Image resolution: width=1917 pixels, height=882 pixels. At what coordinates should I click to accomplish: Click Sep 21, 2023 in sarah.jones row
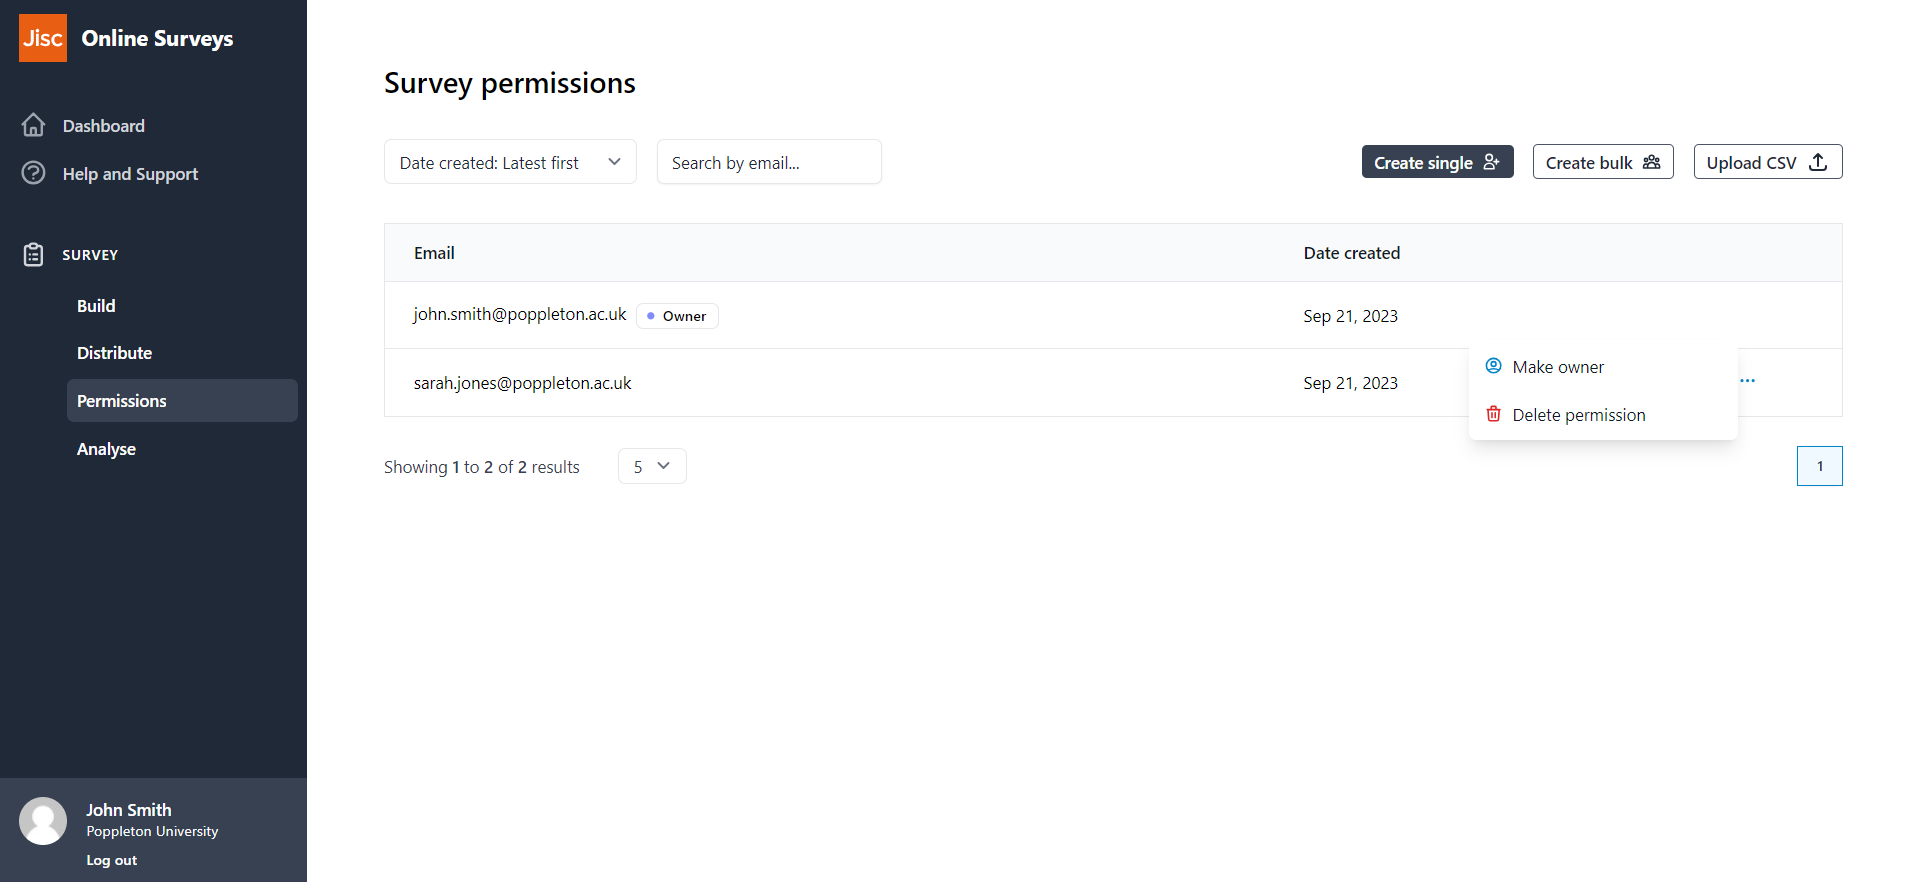(1351, 383)
